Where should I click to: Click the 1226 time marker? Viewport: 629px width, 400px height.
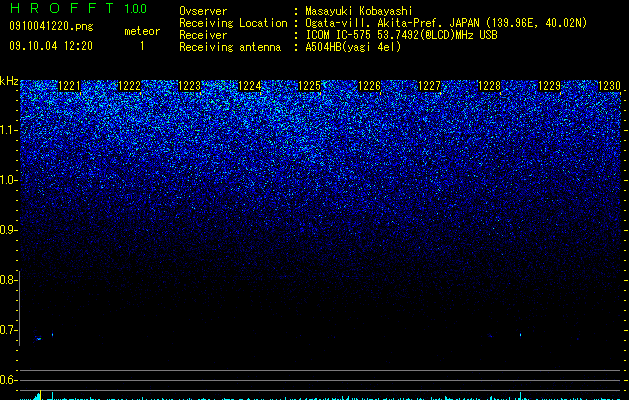pos(369,86)
